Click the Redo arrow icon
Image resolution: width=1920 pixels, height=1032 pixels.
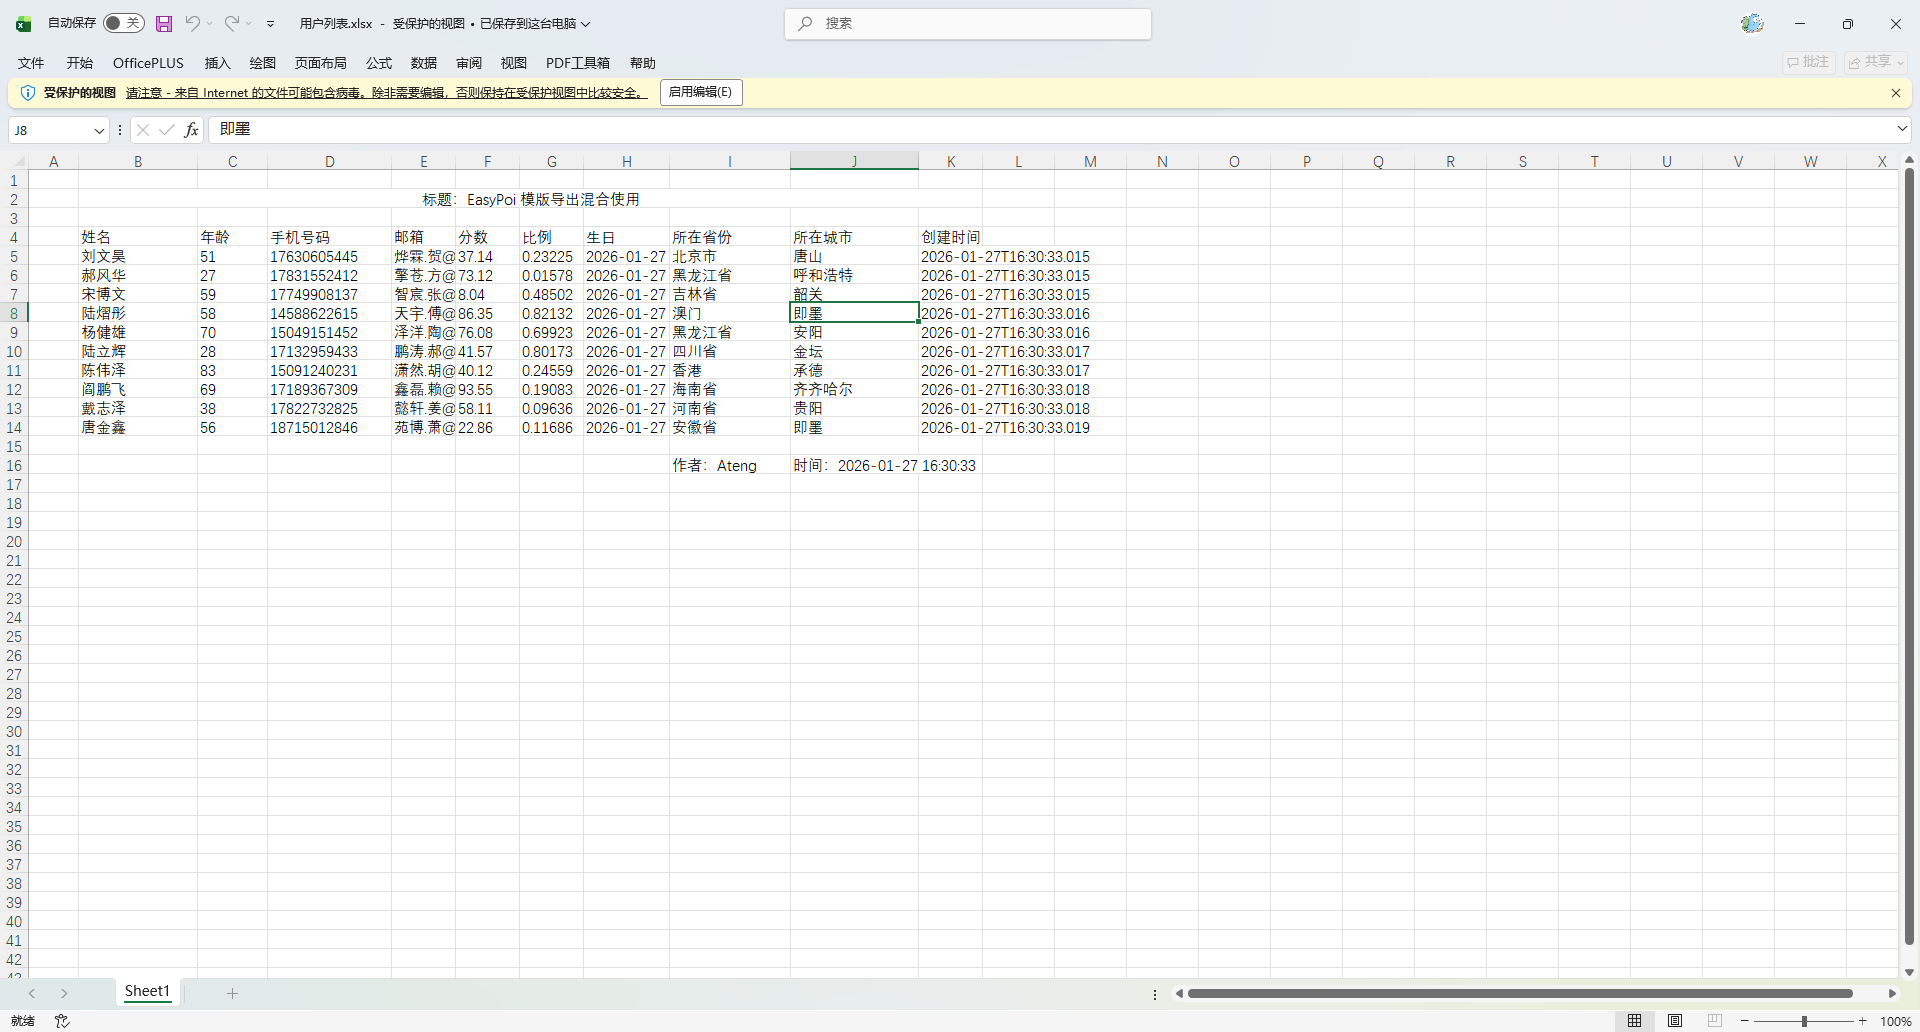[x=231, y=23]
